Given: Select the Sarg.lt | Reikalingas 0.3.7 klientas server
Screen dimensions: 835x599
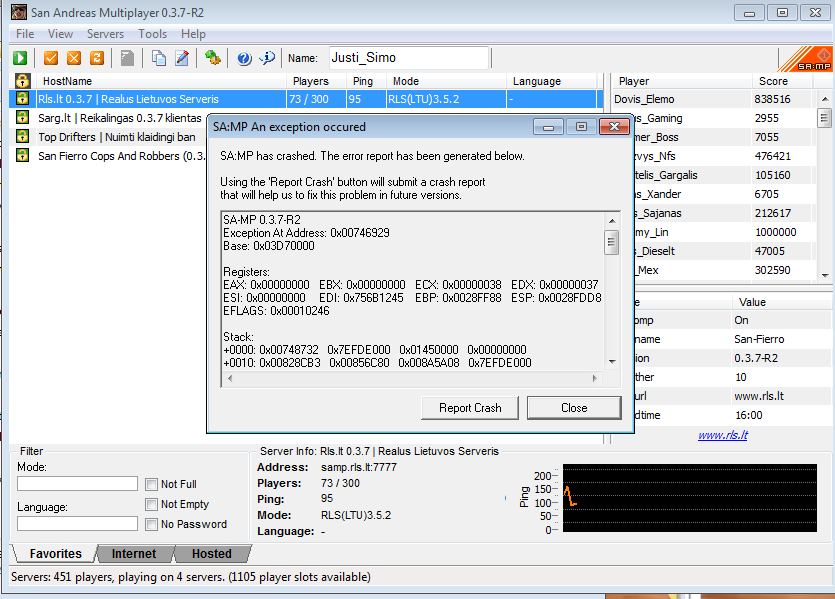Looking at the screenshot, I should tap(120, 118).
